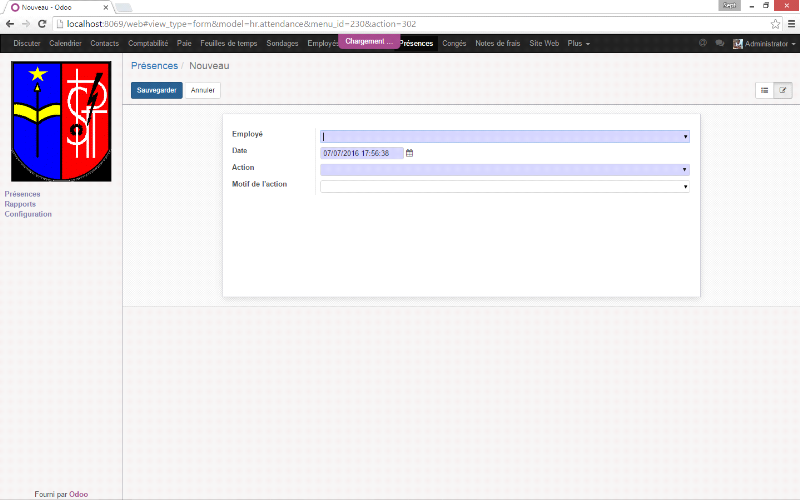
Task: Edit the Date field value
Action: pyautogui.click(x=362, y=153)
